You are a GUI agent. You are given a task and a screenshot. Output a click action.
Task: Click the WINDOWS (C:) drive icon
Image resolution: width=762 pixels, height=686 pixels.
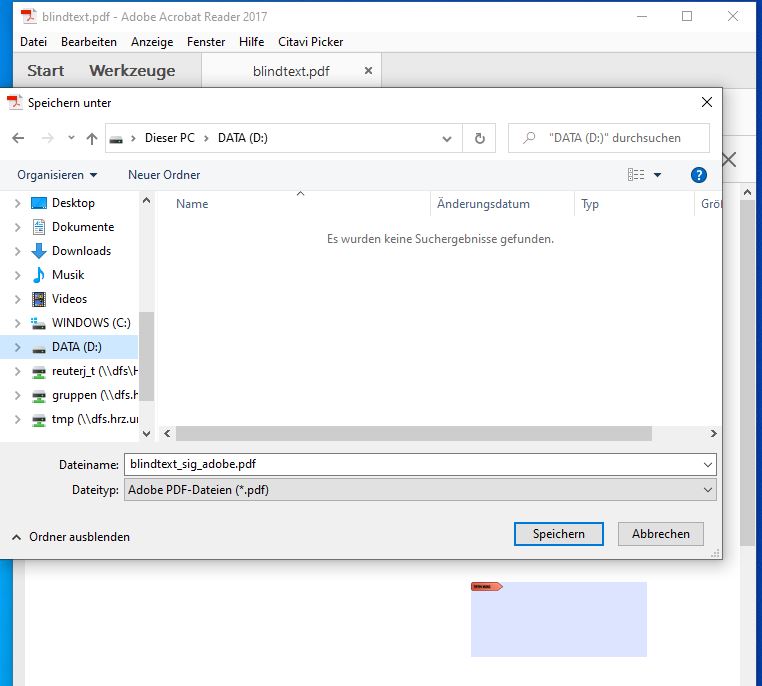coord(38,323)
